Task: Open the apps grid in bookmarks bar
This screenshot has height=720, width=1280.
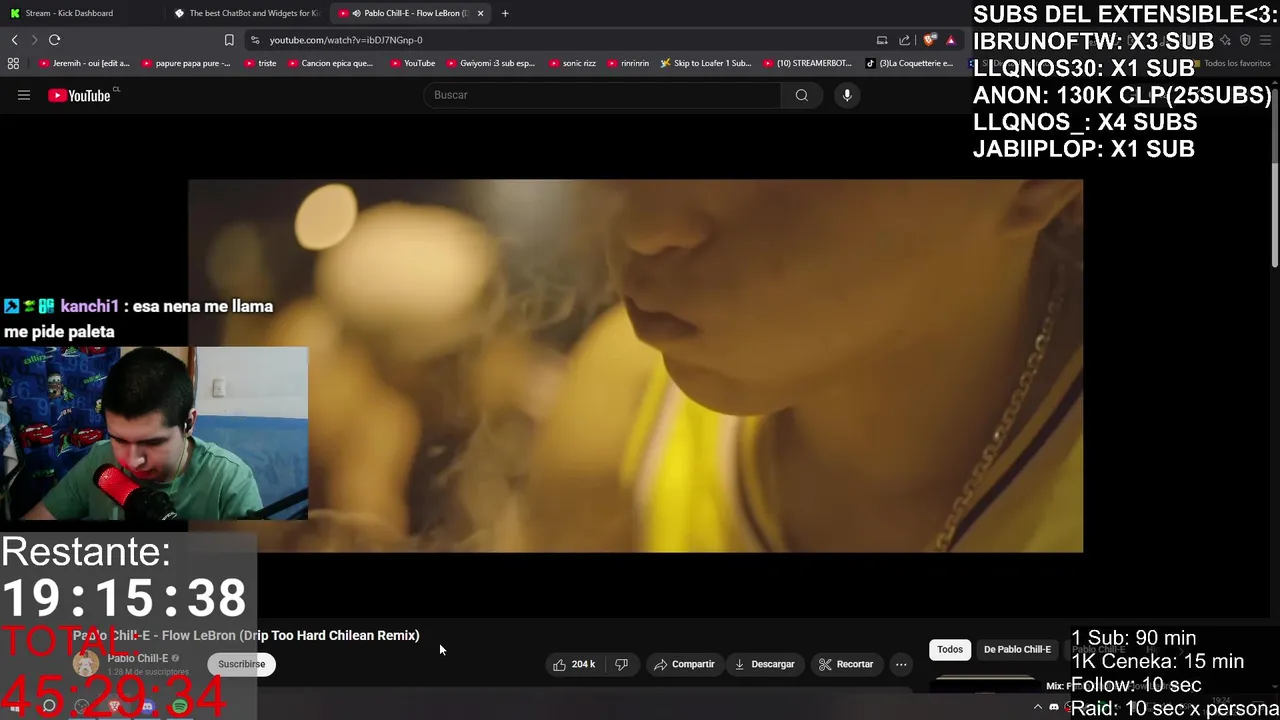Action: 13,63
